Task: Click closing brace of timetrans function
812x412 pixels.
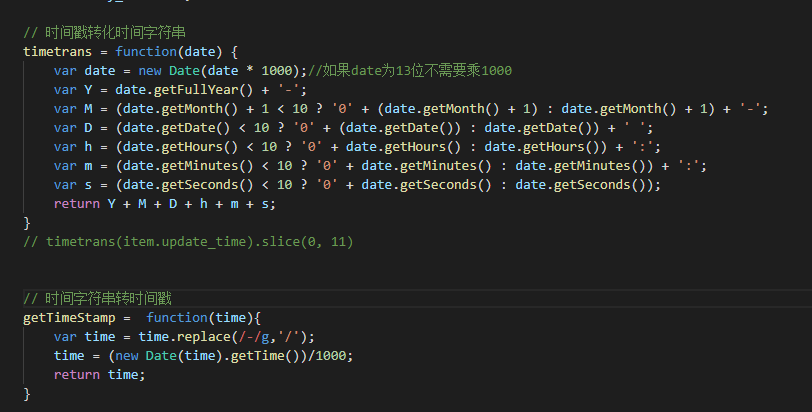Action: tap(27, 223)
